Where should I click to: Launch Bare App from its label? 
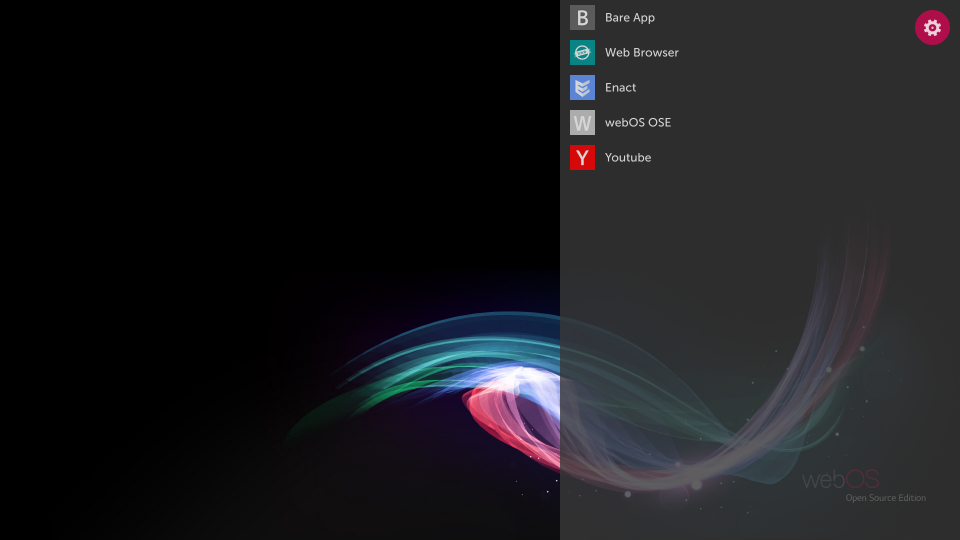(x=630, y=18)
